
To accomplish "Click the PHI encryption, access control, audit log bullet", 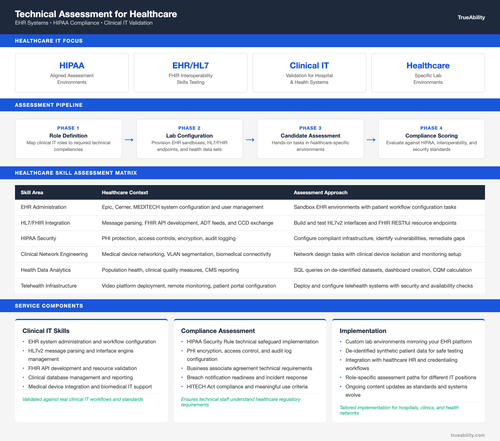I will 239,355.
